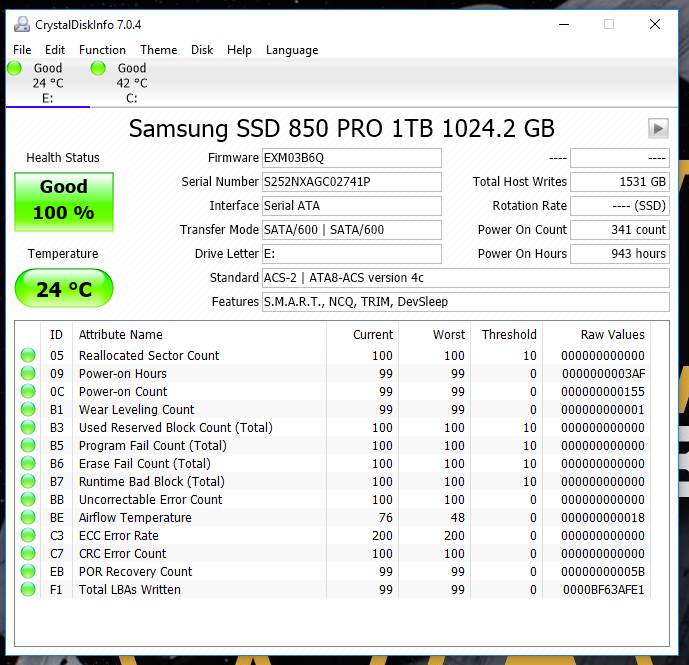Click the Threshold column header

coord(507,334)
